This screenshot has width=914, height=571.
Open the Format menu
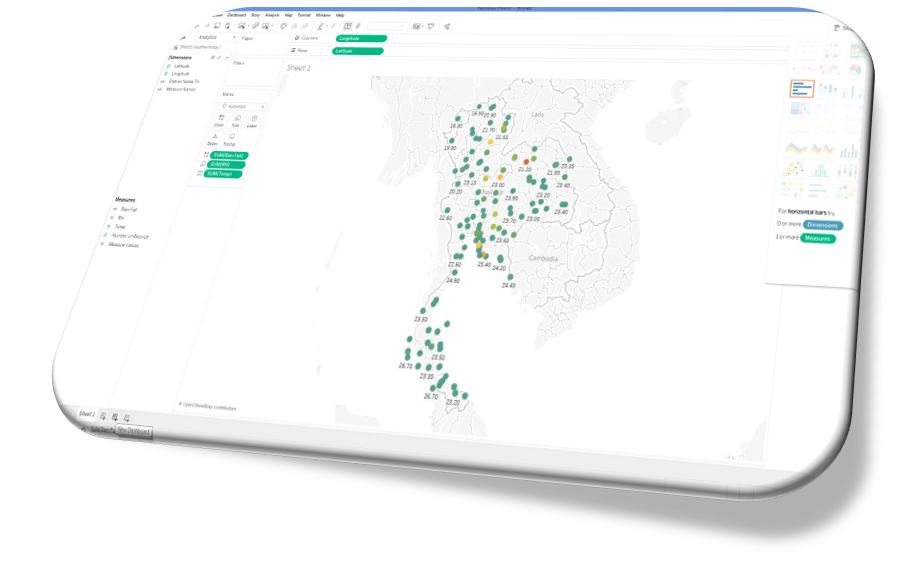coord(305,16)
